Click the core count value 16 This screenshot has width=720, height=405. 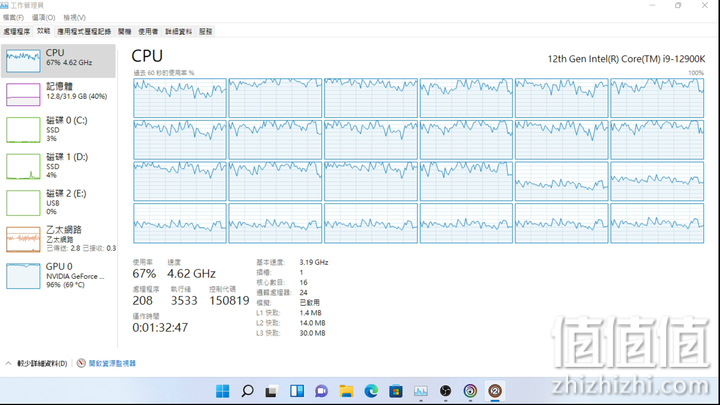tap(303, 282)
